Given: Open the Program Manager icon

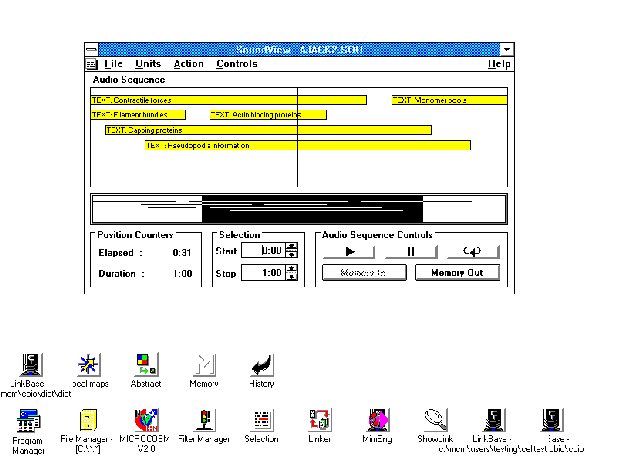Looking at the screenshot, I should (x=28, y=420).
